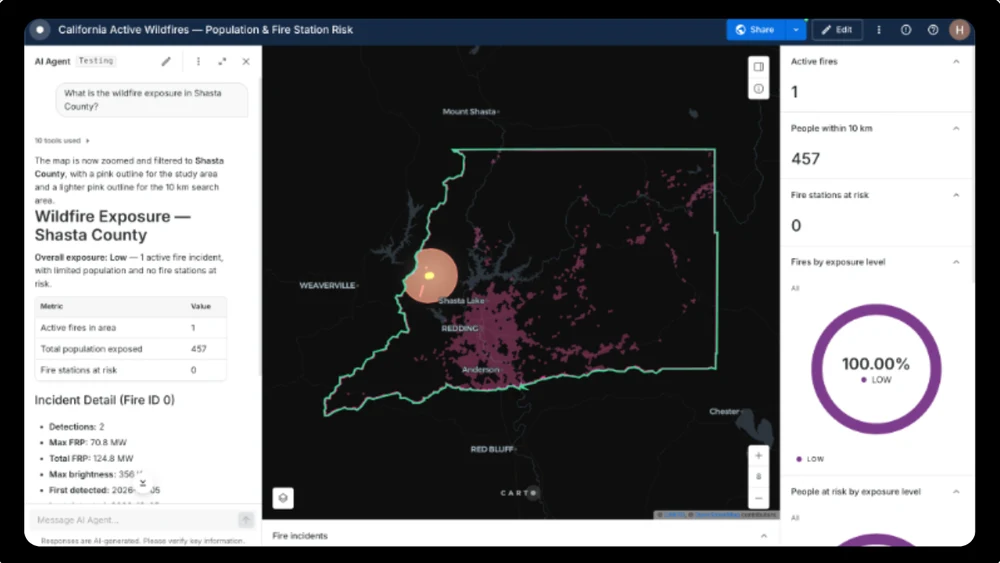The width and height of the screenshot is (1000, 563).
Task: Click the value 457 in the metrics table
Action: pyautogui.click(x=198, y=349)
